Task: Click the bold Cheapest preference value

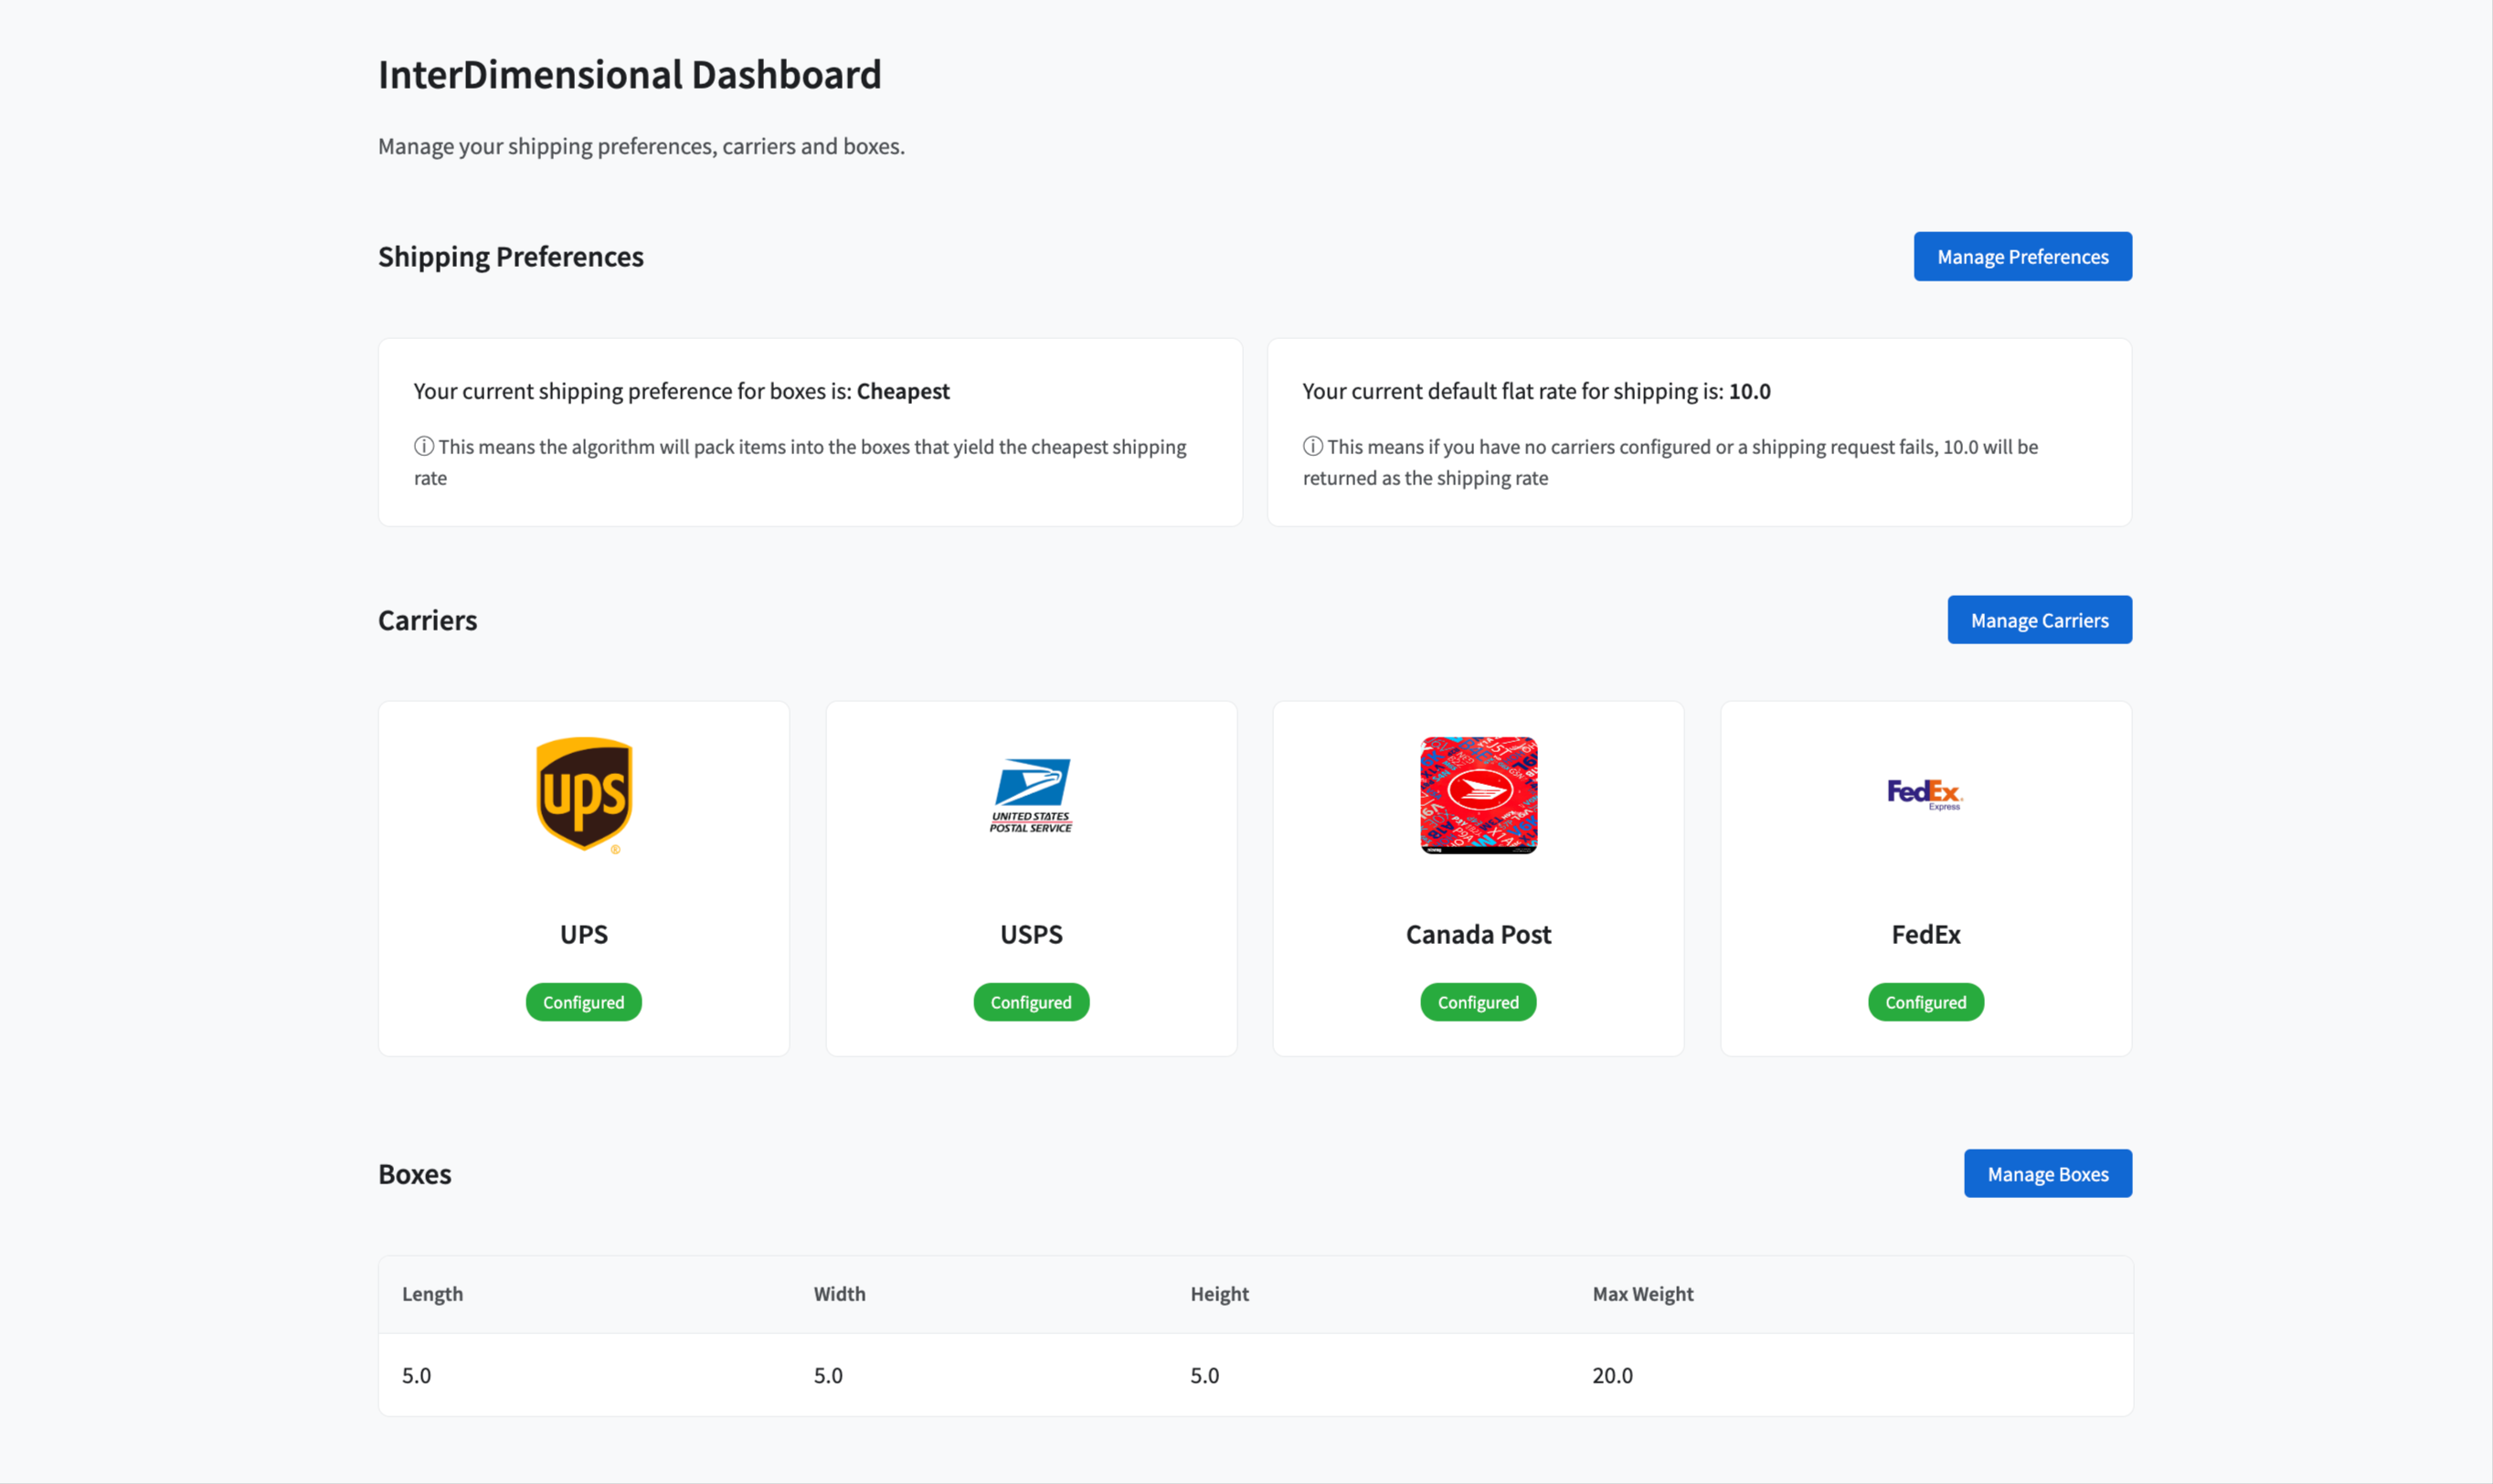Action: click(x=903, y=391)
